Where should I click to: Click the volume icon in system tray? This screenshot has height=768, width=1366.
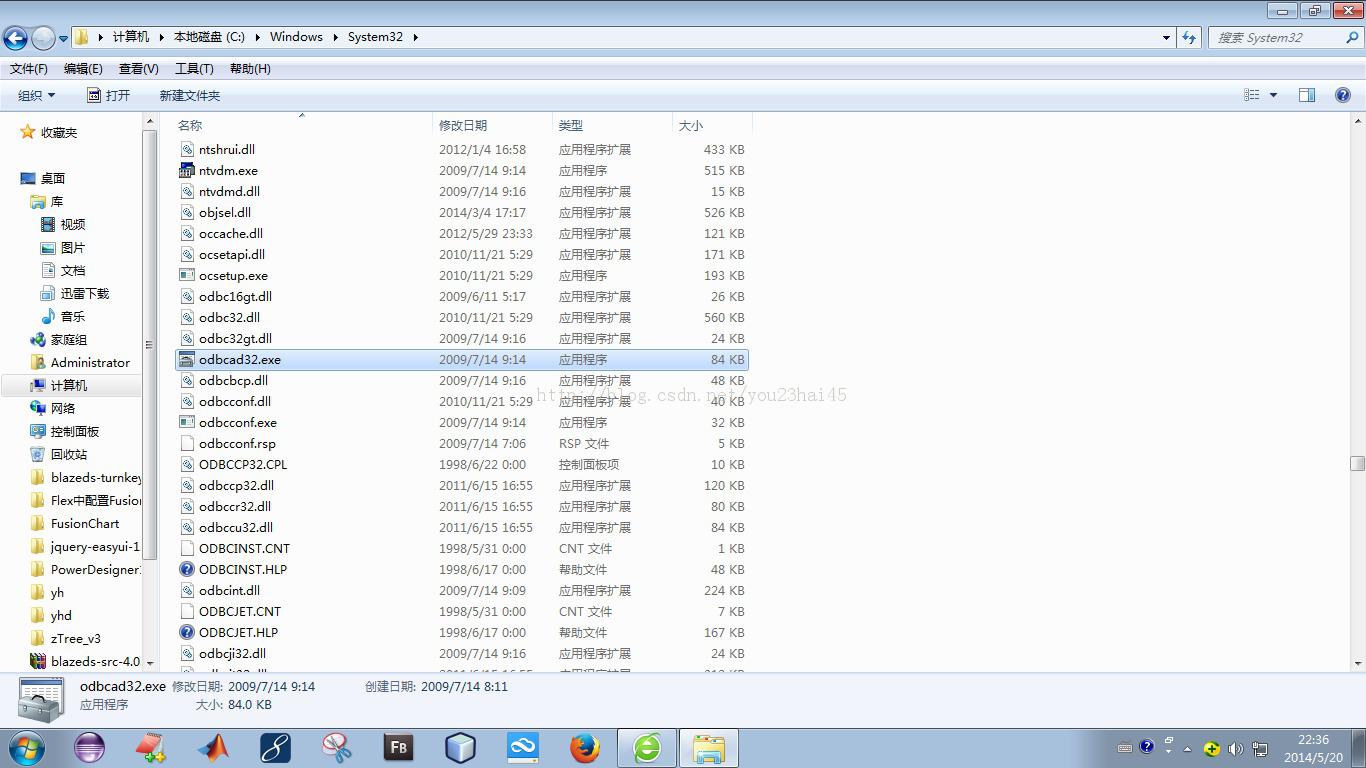(1236, 748)
